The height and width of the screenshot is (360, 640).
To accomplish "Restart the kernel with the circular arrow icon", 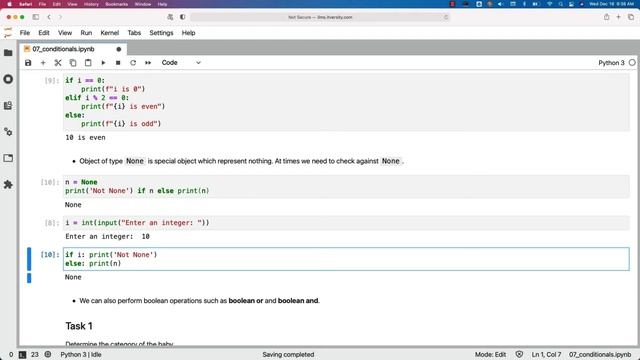I will pyautogui.click(x=133, y=63).
